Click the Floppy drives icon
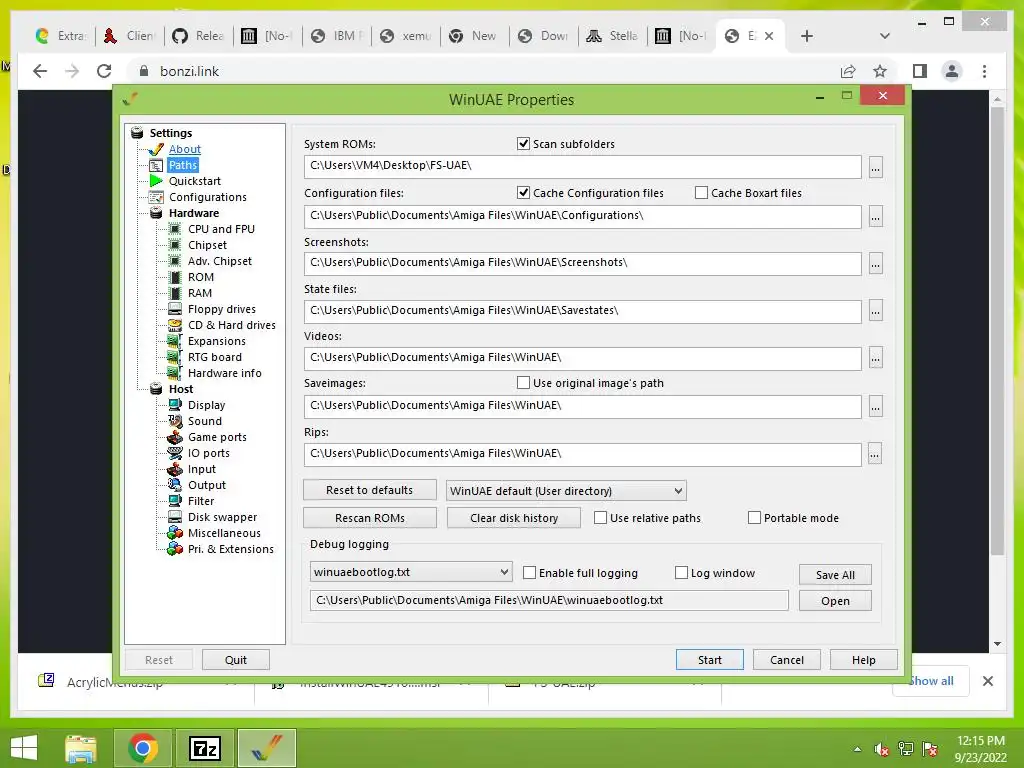Image resolution: width=1024 pixels, height=768 pixels. tap(175, 309)
